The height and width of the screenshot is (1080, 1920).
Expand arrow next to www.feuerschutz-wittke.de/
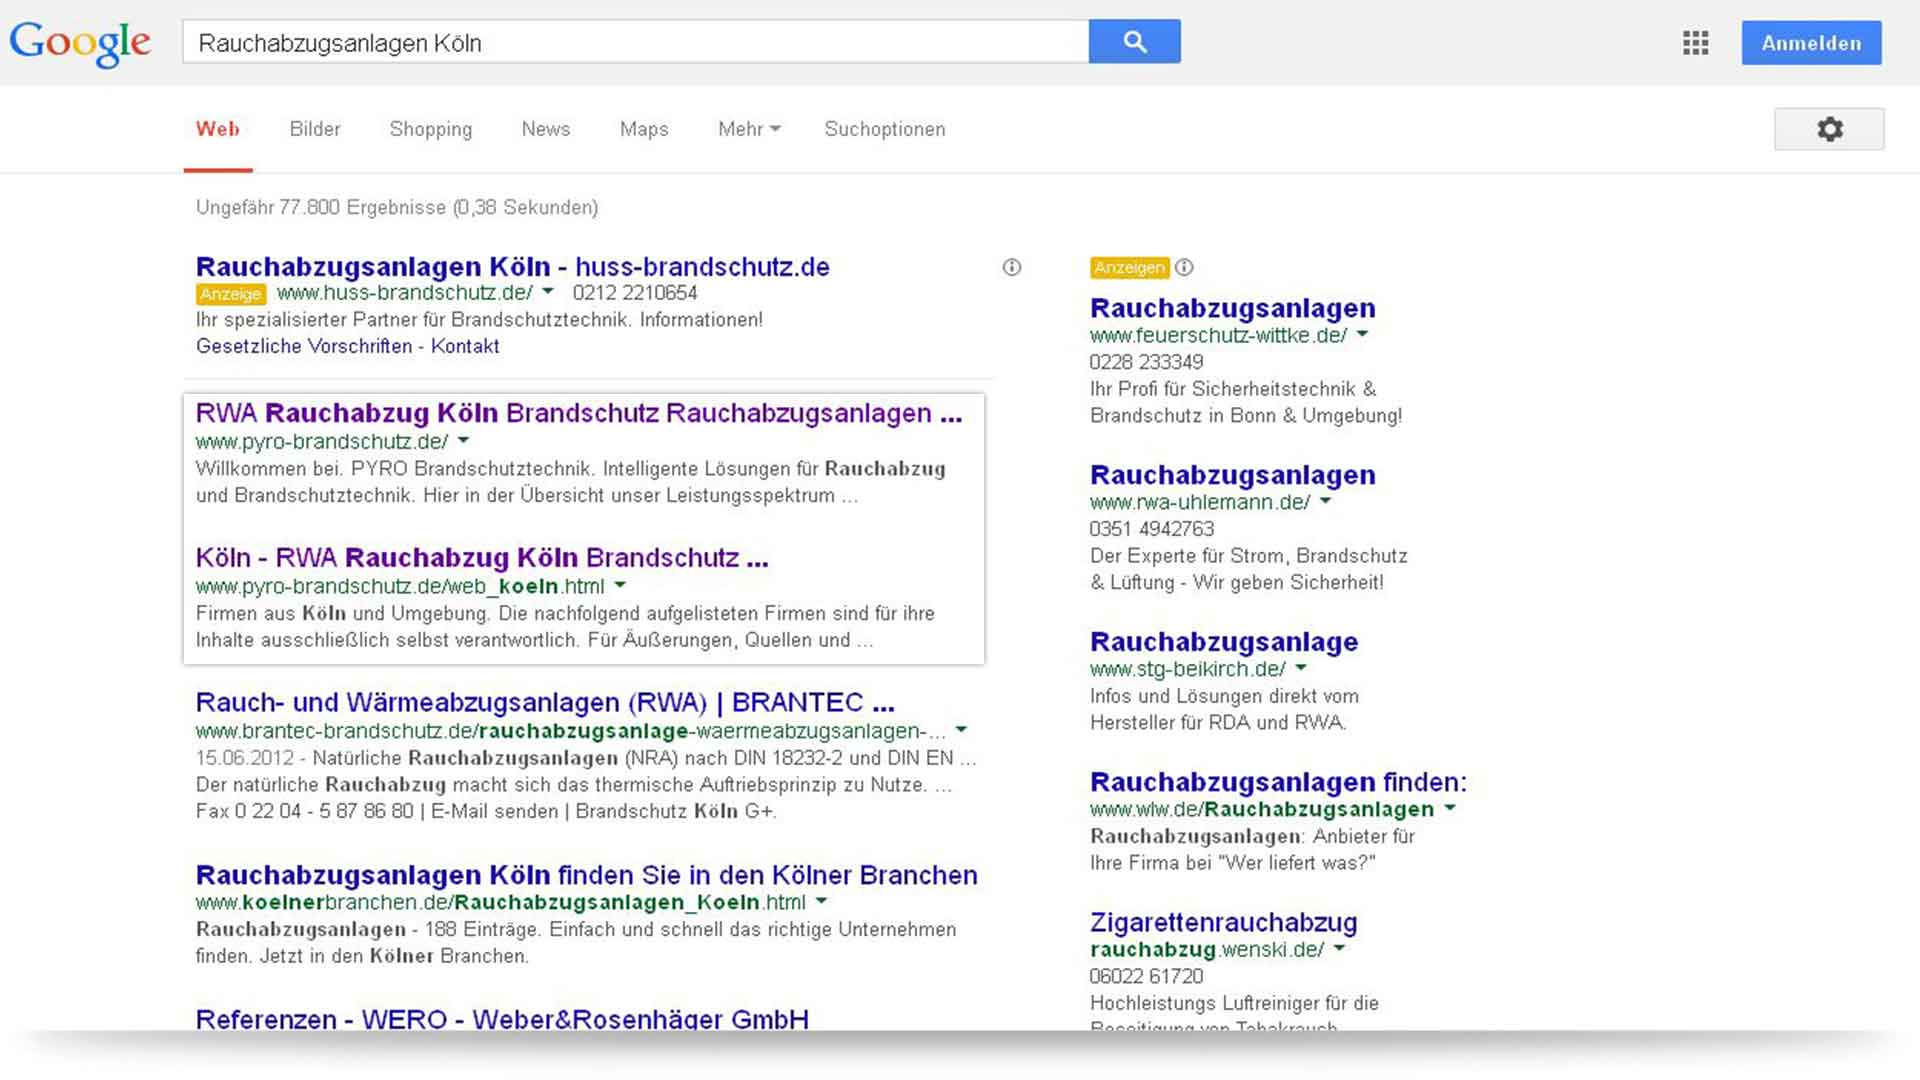pos(1362,335)
